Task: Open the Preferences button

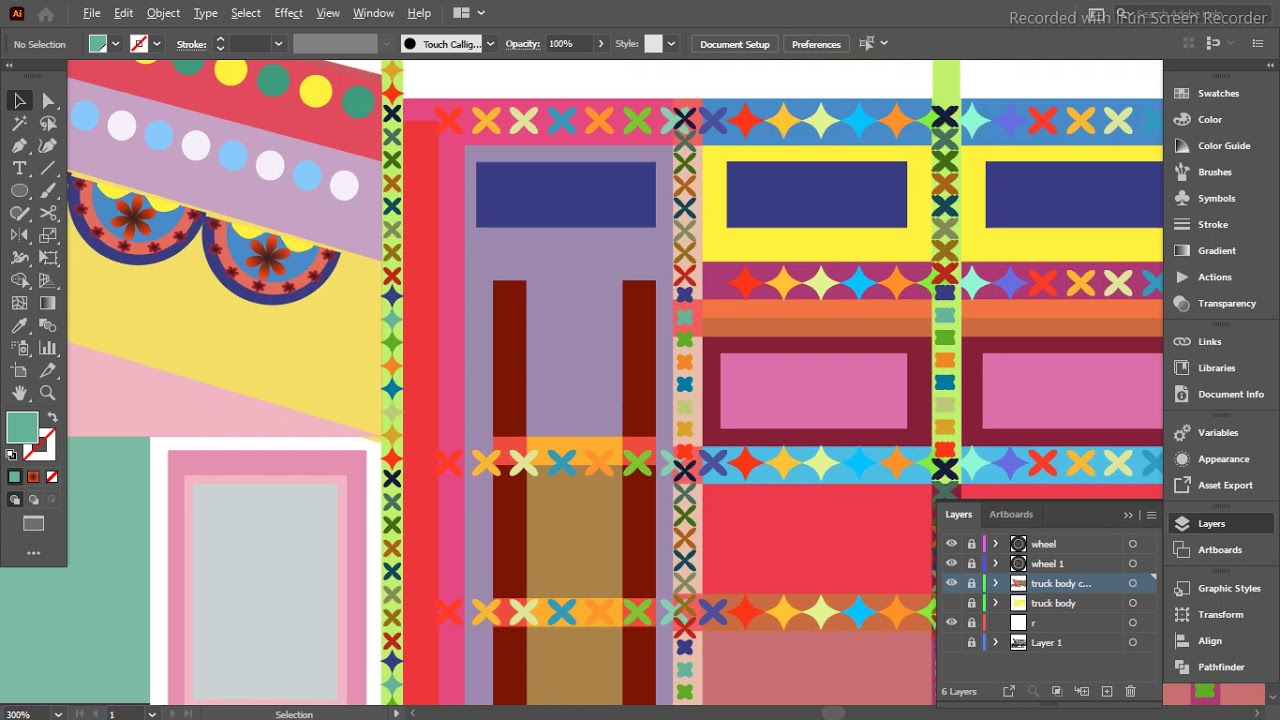Action: (816, 44)
